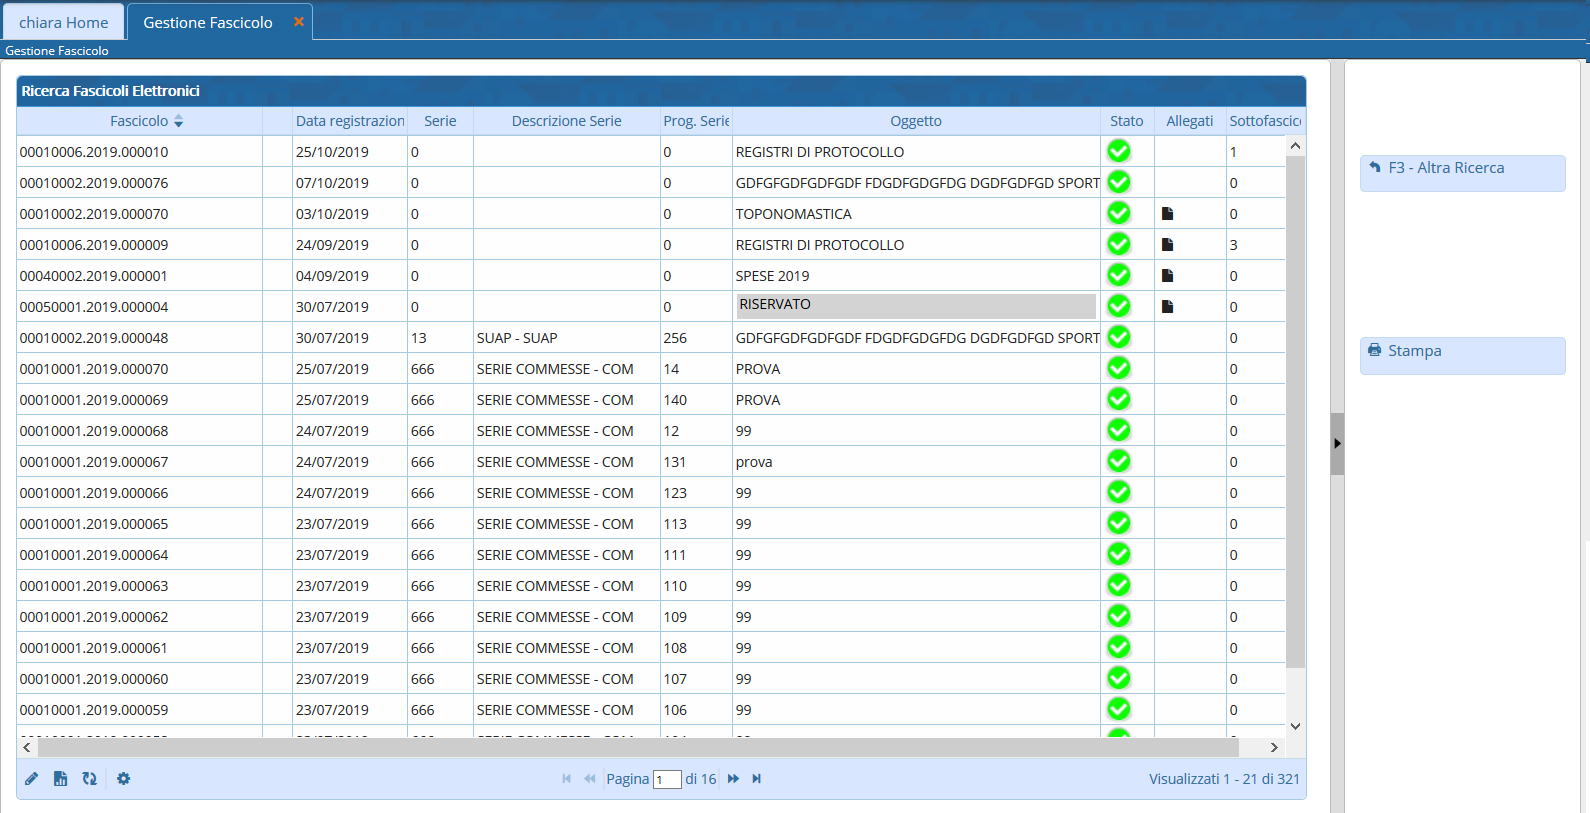The image size is (1590, 813).
Task: Close the Gestione Fascicolo tab
Action: [298, 22]
